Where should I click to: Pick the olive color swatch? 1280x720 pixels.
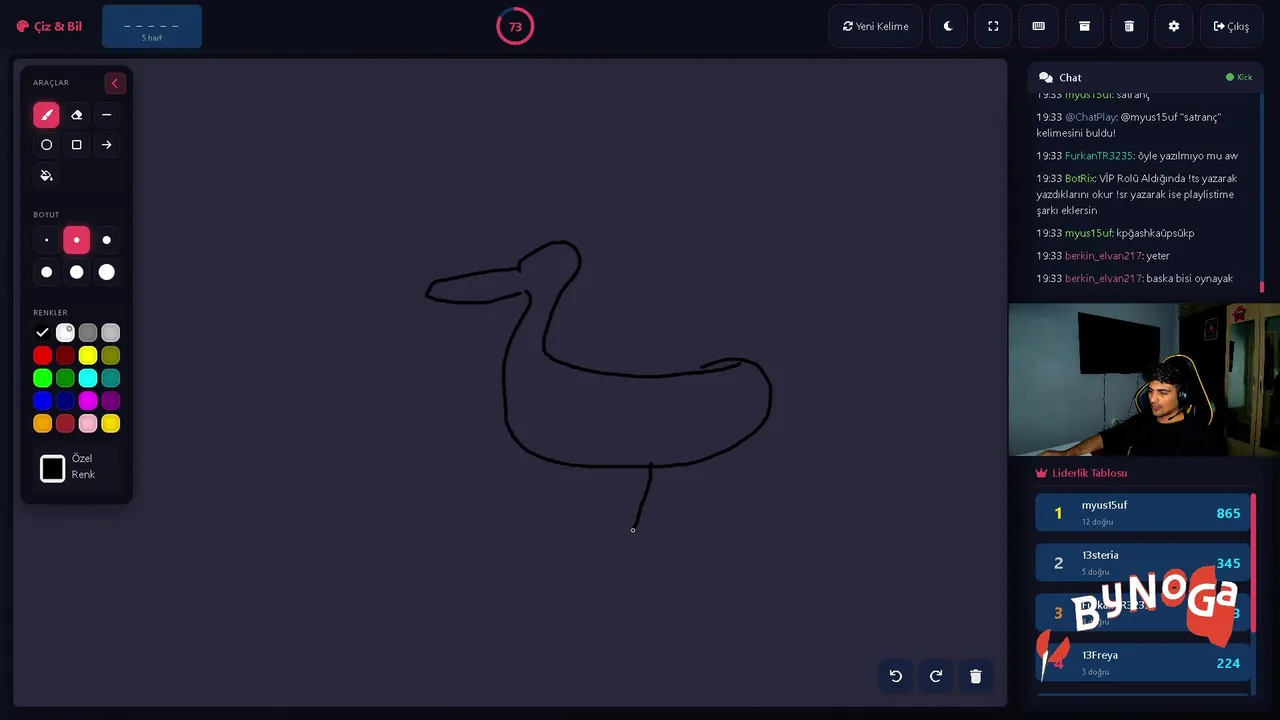111,355
